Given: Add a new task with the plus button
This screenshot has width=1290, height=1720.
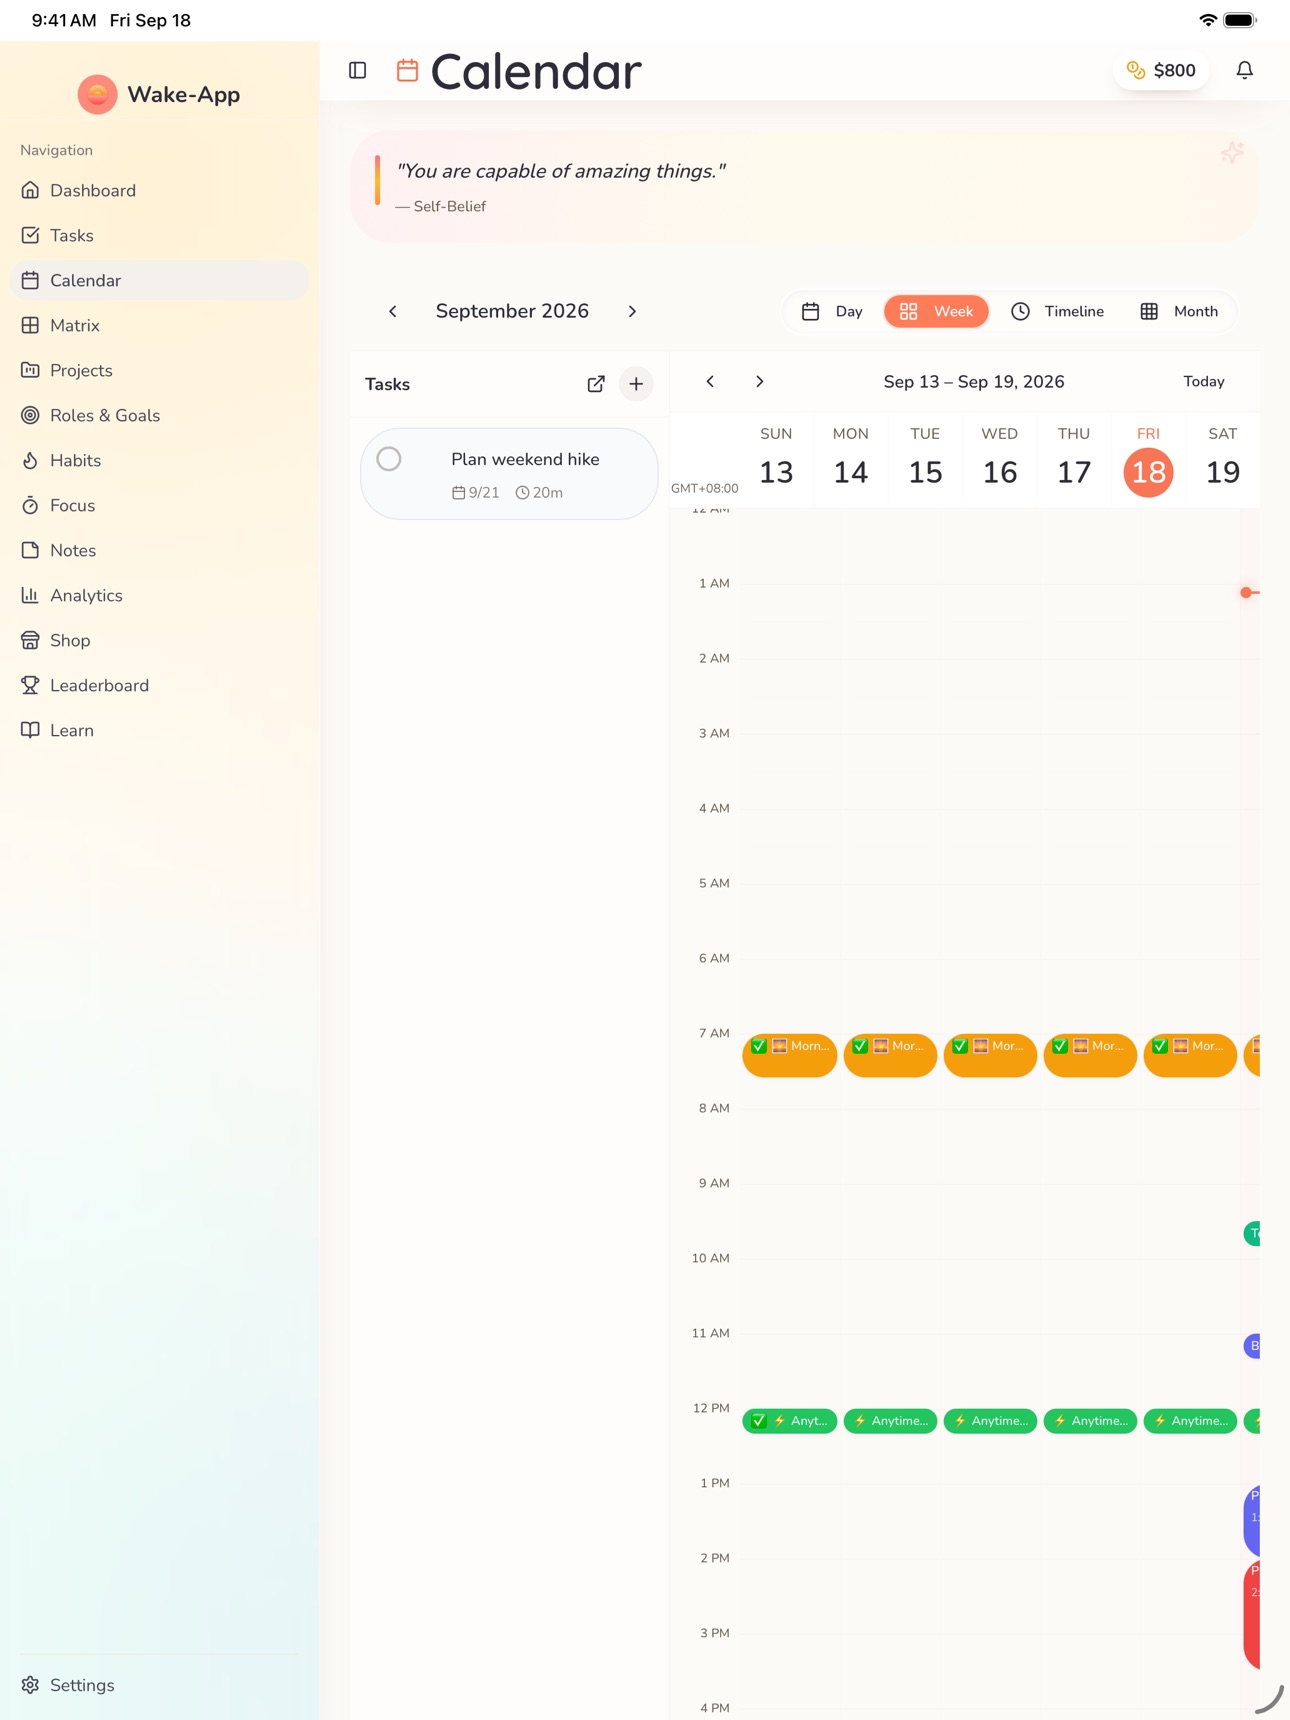Looking at the screenshot, I should tap(636, 384).
